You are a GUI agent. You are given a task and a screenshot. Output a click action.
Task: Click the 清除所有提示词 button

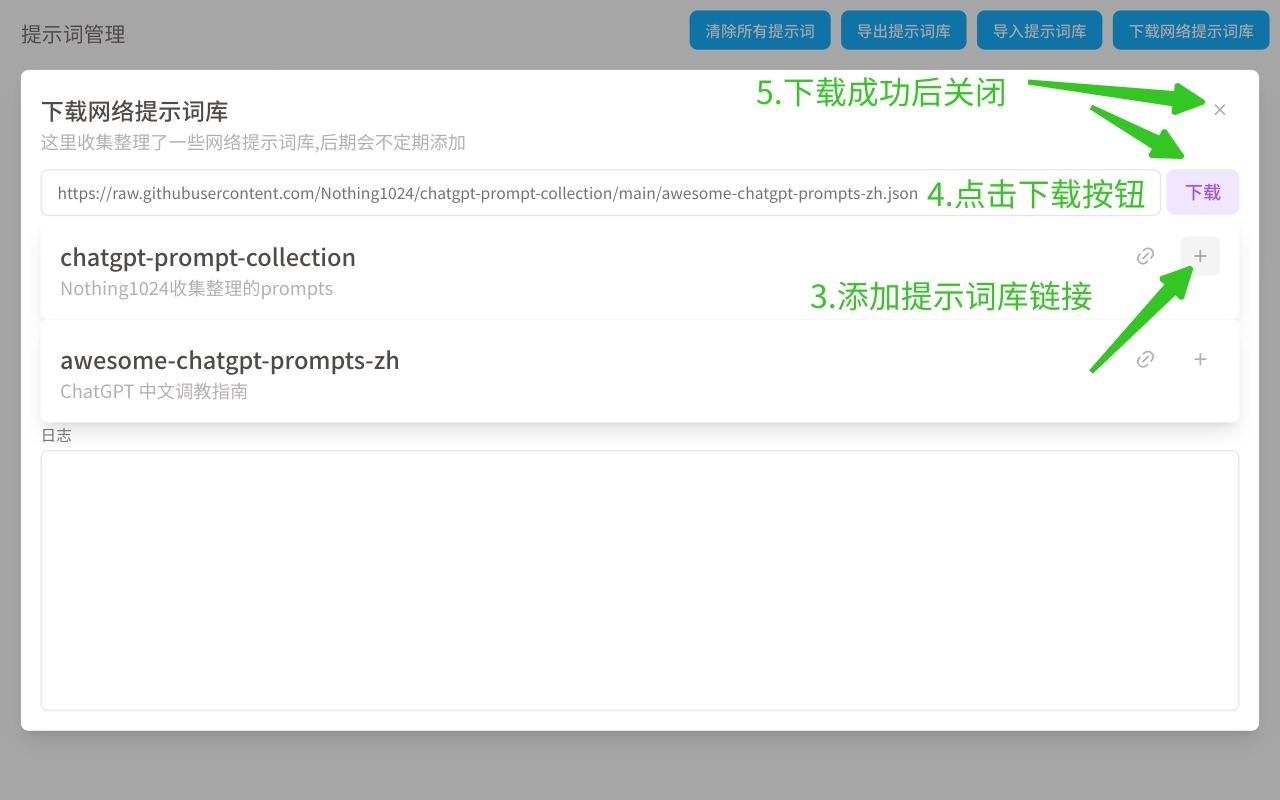760,31
